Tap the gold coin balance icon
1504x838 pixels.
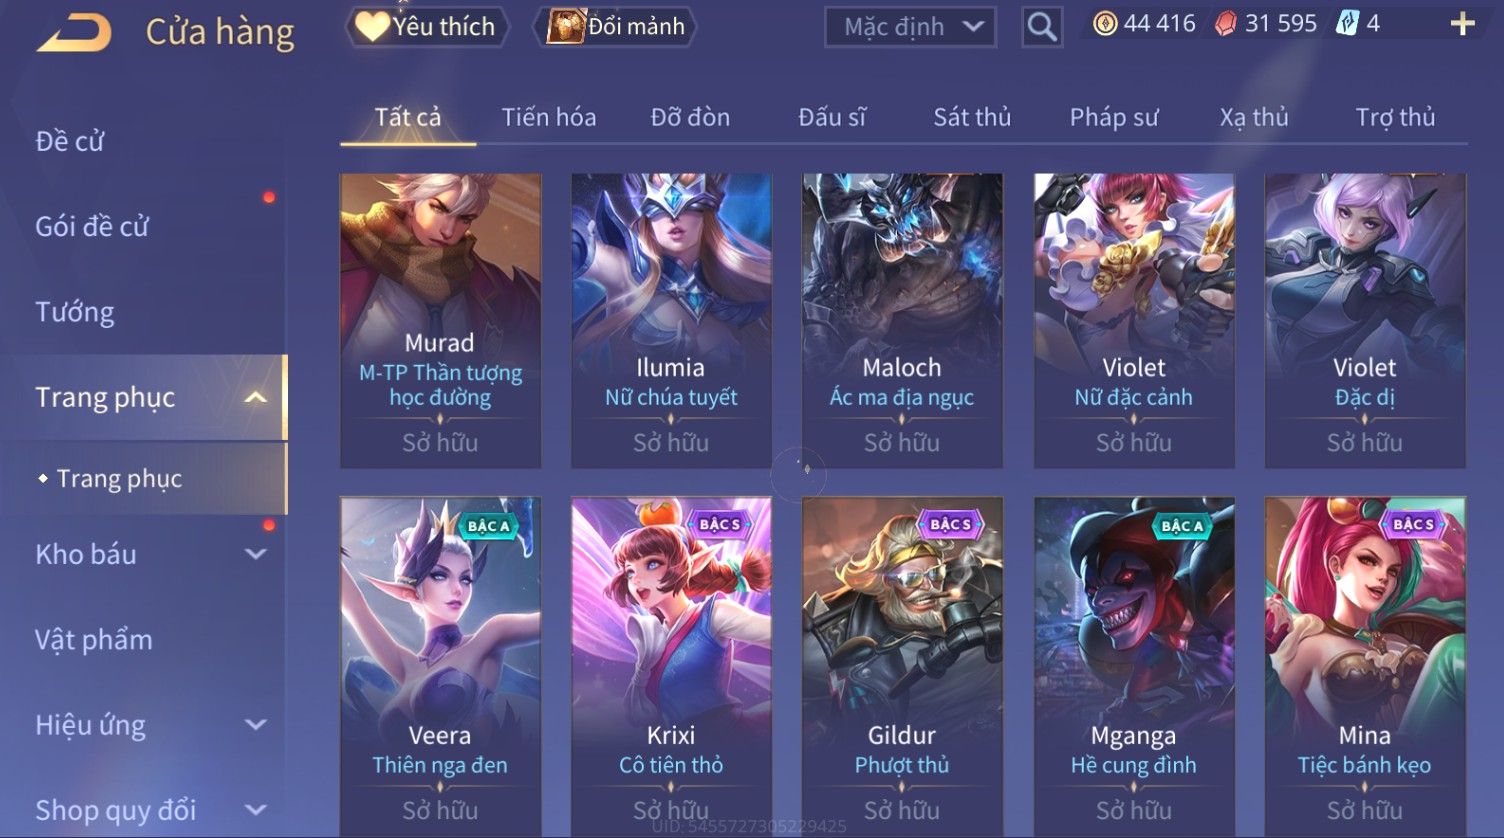coord(1105,24)
